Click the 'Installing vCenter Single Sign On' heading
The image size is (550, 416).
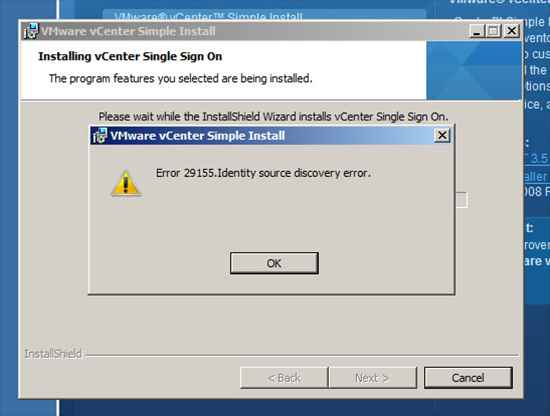[130, 56]
